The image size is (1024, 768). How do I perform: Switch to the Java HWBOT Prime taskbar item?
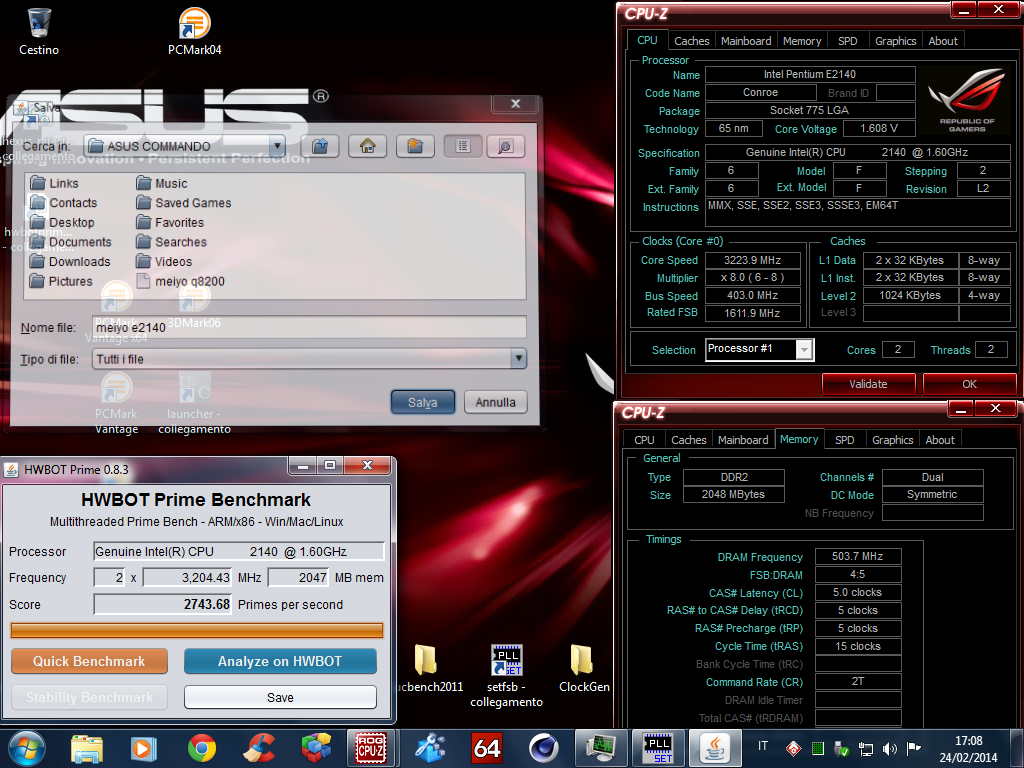point(714,748)
